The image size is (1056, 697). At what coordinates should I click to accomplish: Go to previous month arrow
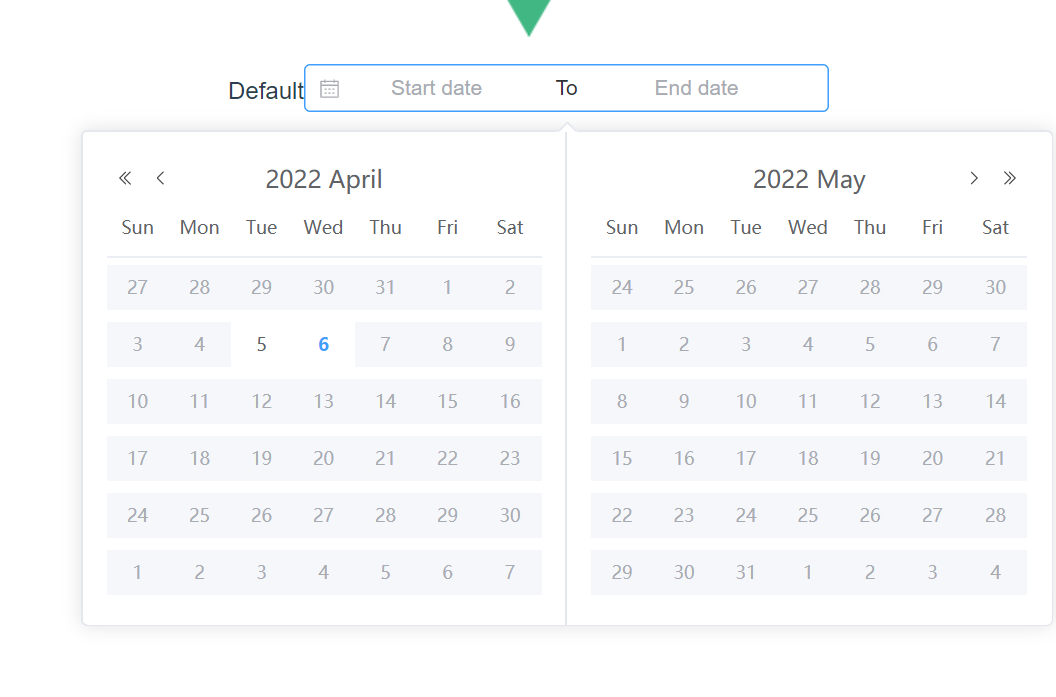[160, 179]
